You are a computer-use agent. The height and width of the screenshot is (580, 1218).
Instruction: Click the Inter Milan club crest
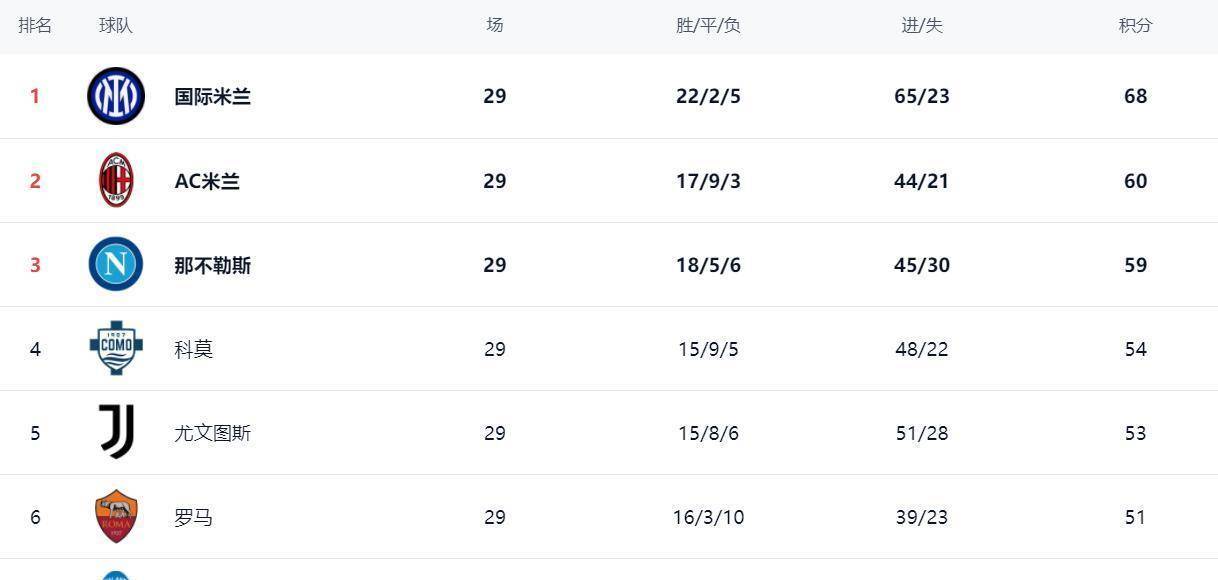point(116,96)
